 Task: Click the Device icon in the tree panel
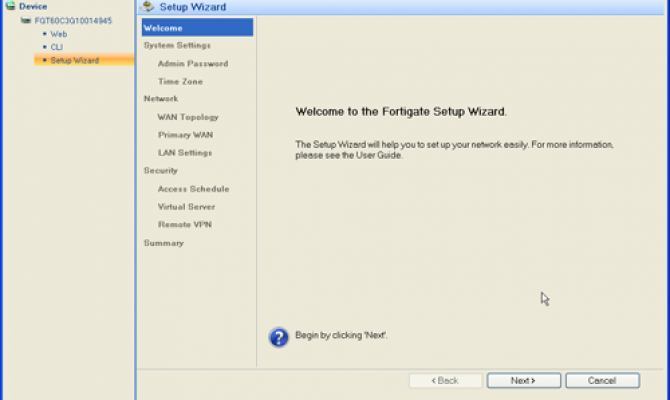[x=10, y=6]
